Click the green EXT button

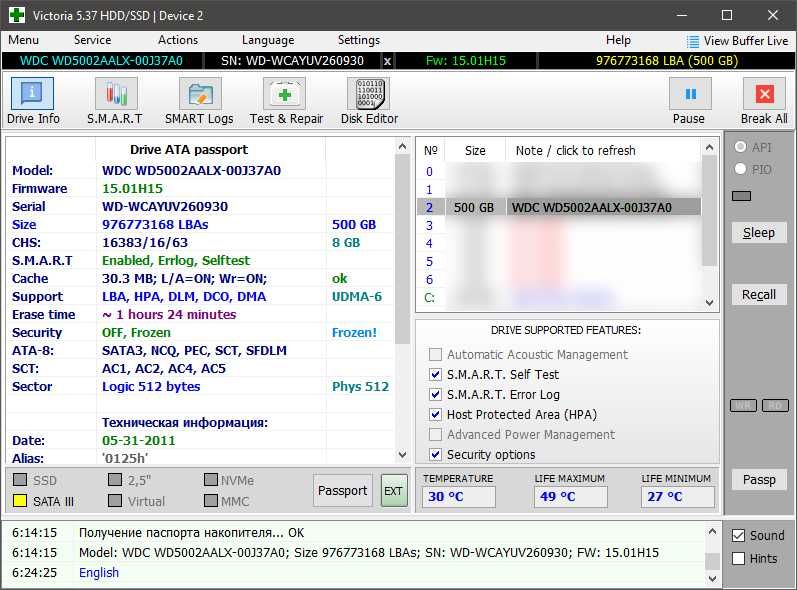point(394,490)
